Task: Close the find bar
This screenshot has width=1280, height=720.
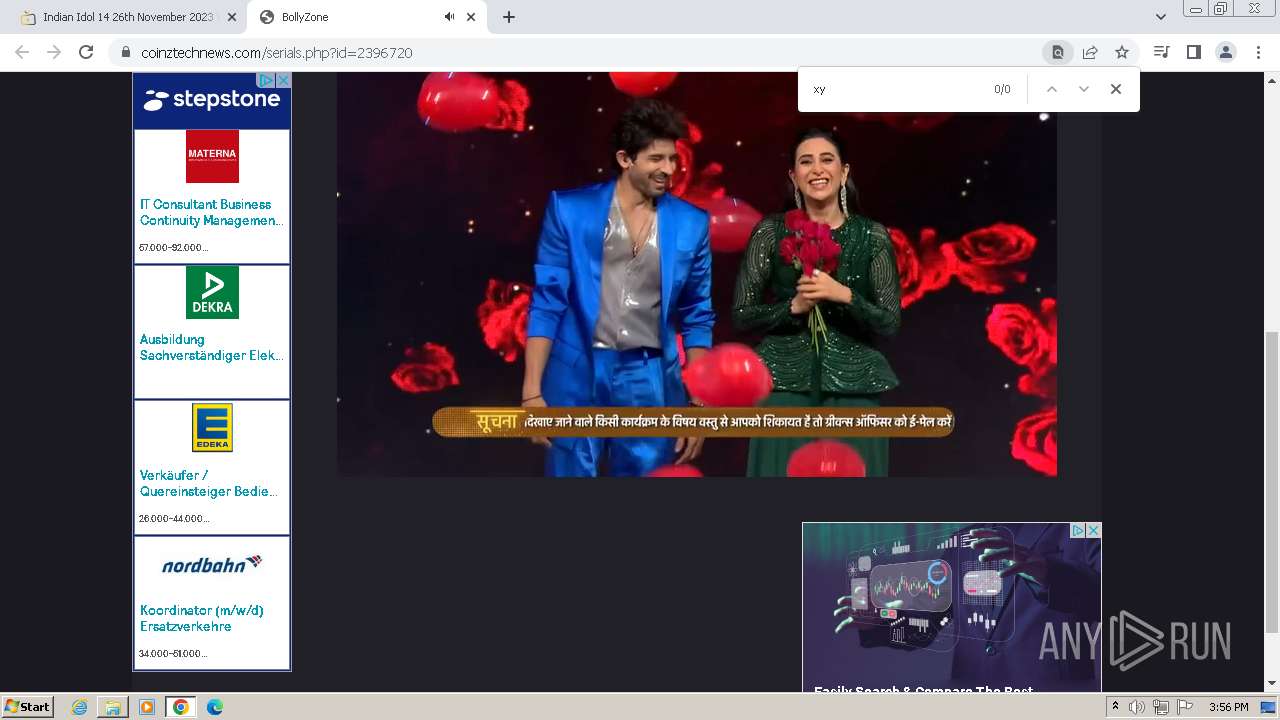Action: click(1116, 89)
